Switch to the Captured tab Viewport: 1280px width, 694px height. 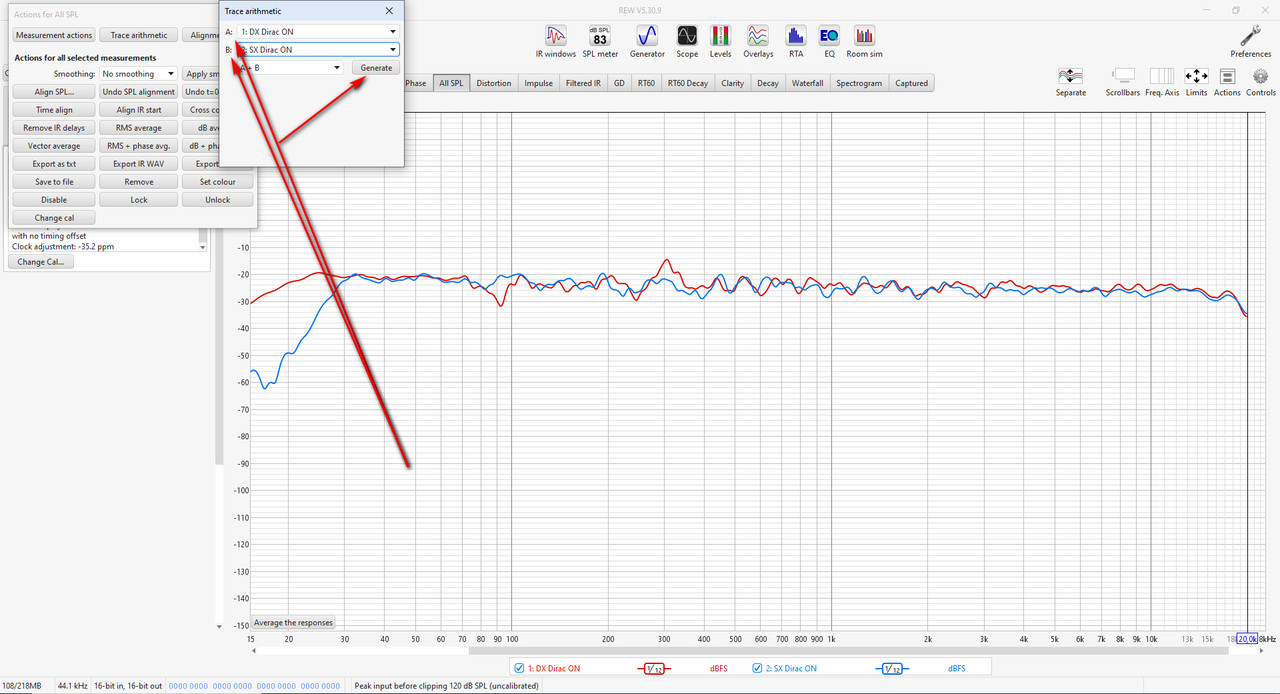coord(911,83)
